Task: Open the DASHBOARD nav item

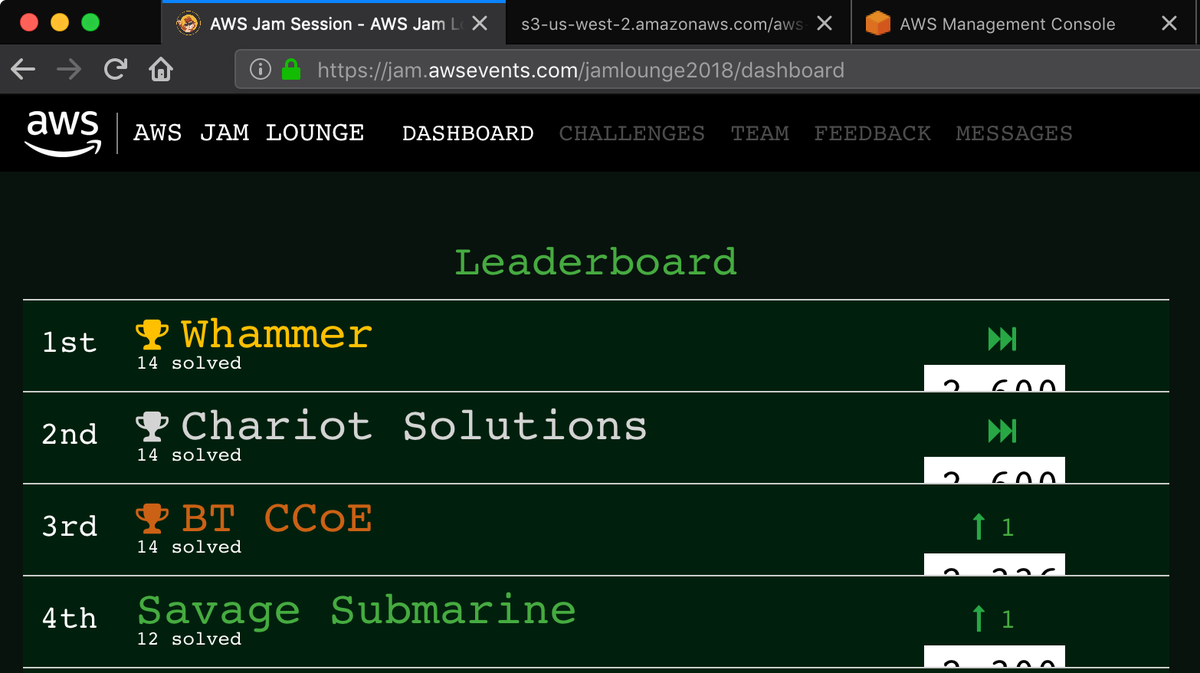Action: 468,133
